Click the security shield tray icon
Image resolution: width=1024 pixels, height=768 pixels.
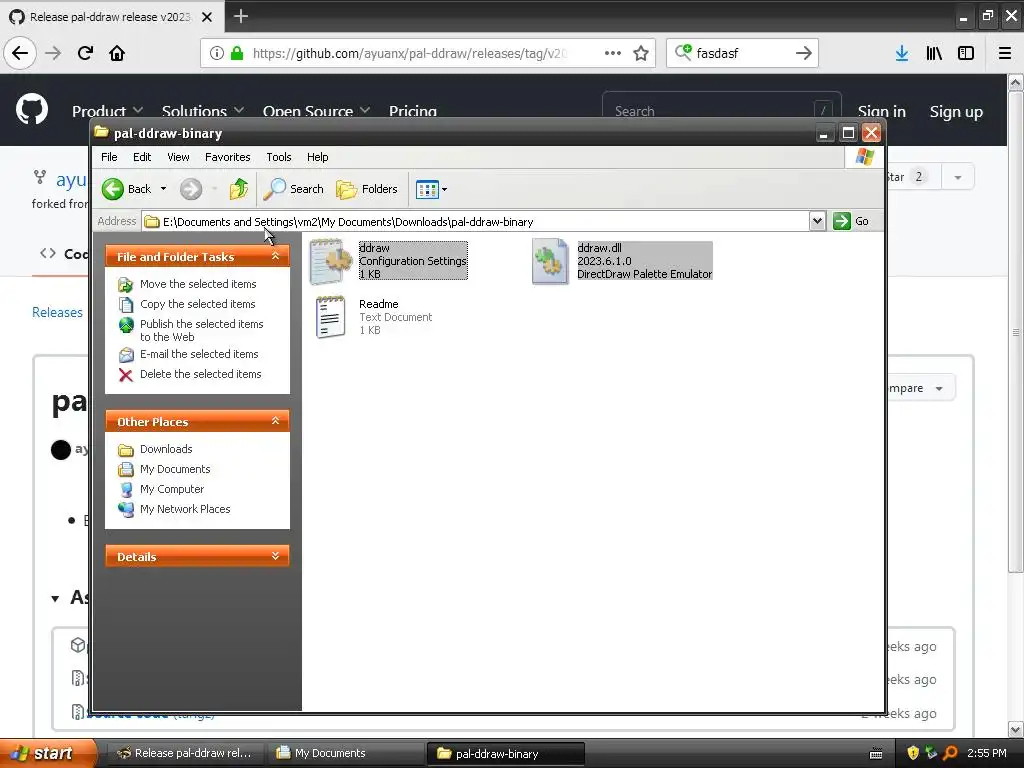[x=913, y=753]
